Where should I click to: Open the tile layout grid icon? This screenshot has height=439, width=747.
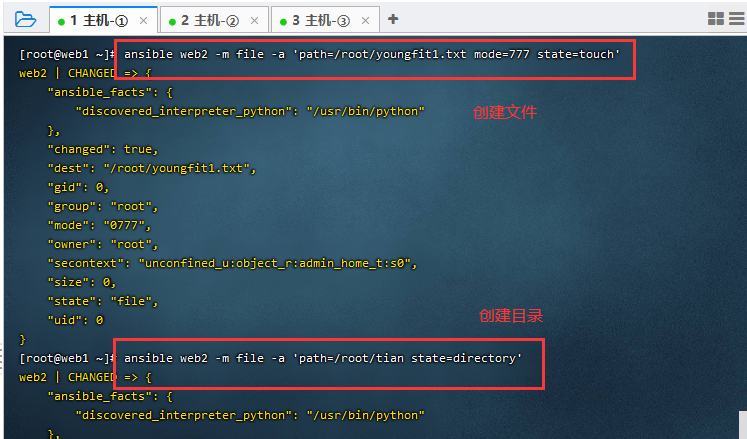click(716, 19)
